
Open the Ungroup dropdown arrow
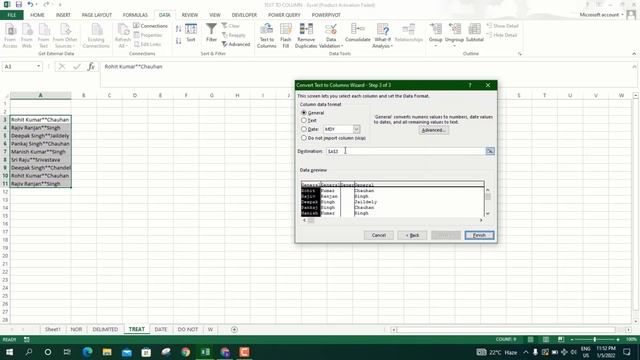click(x=454, y=45)
